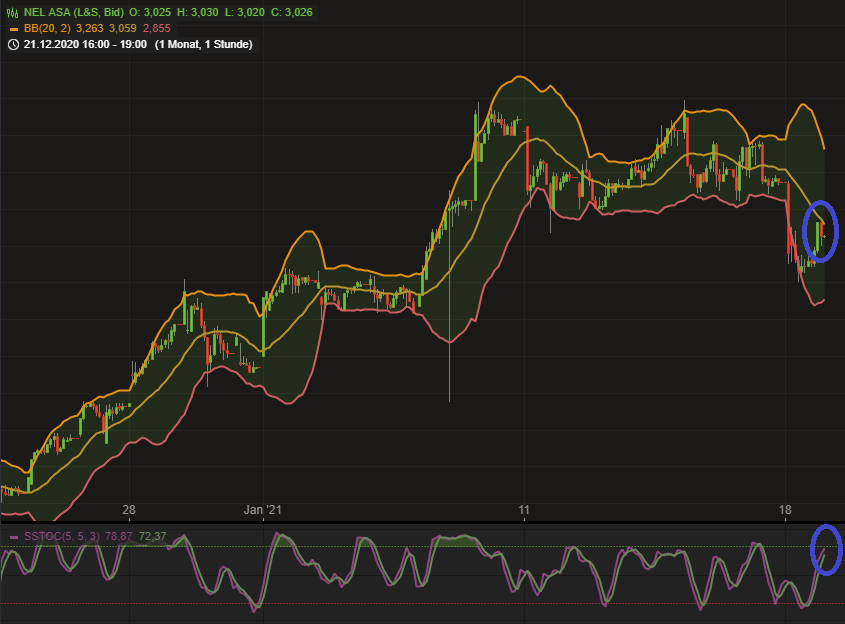
Task: Click the SSTOC value 78,87
Action: [119, 537]
